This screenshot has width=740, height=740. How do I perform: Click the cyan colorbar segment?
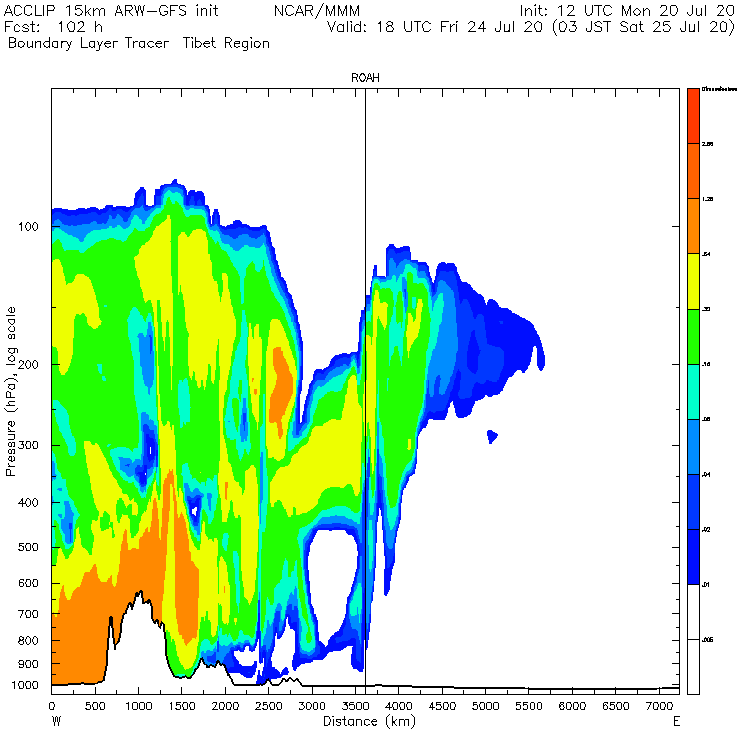tap(693, 392)
